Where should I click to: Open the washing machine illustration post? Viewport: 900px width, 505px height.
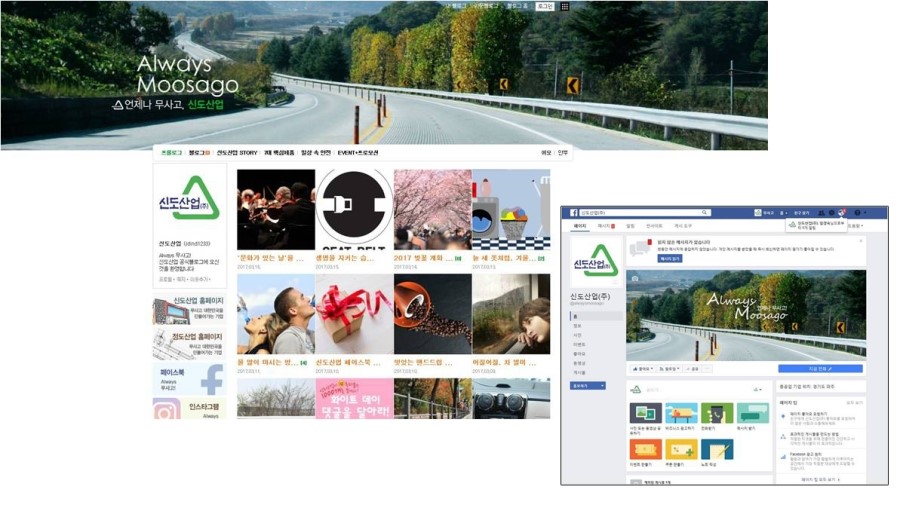(511, 209)
